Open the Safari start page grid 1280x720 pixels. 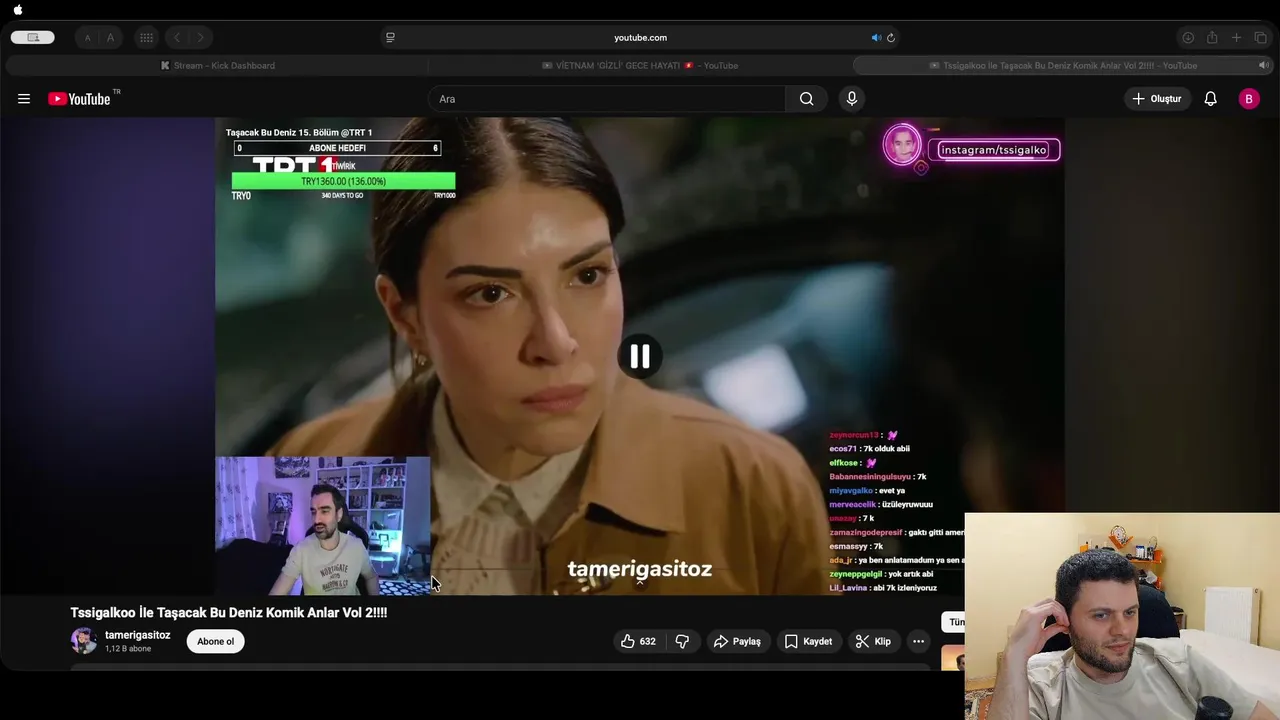146,38
